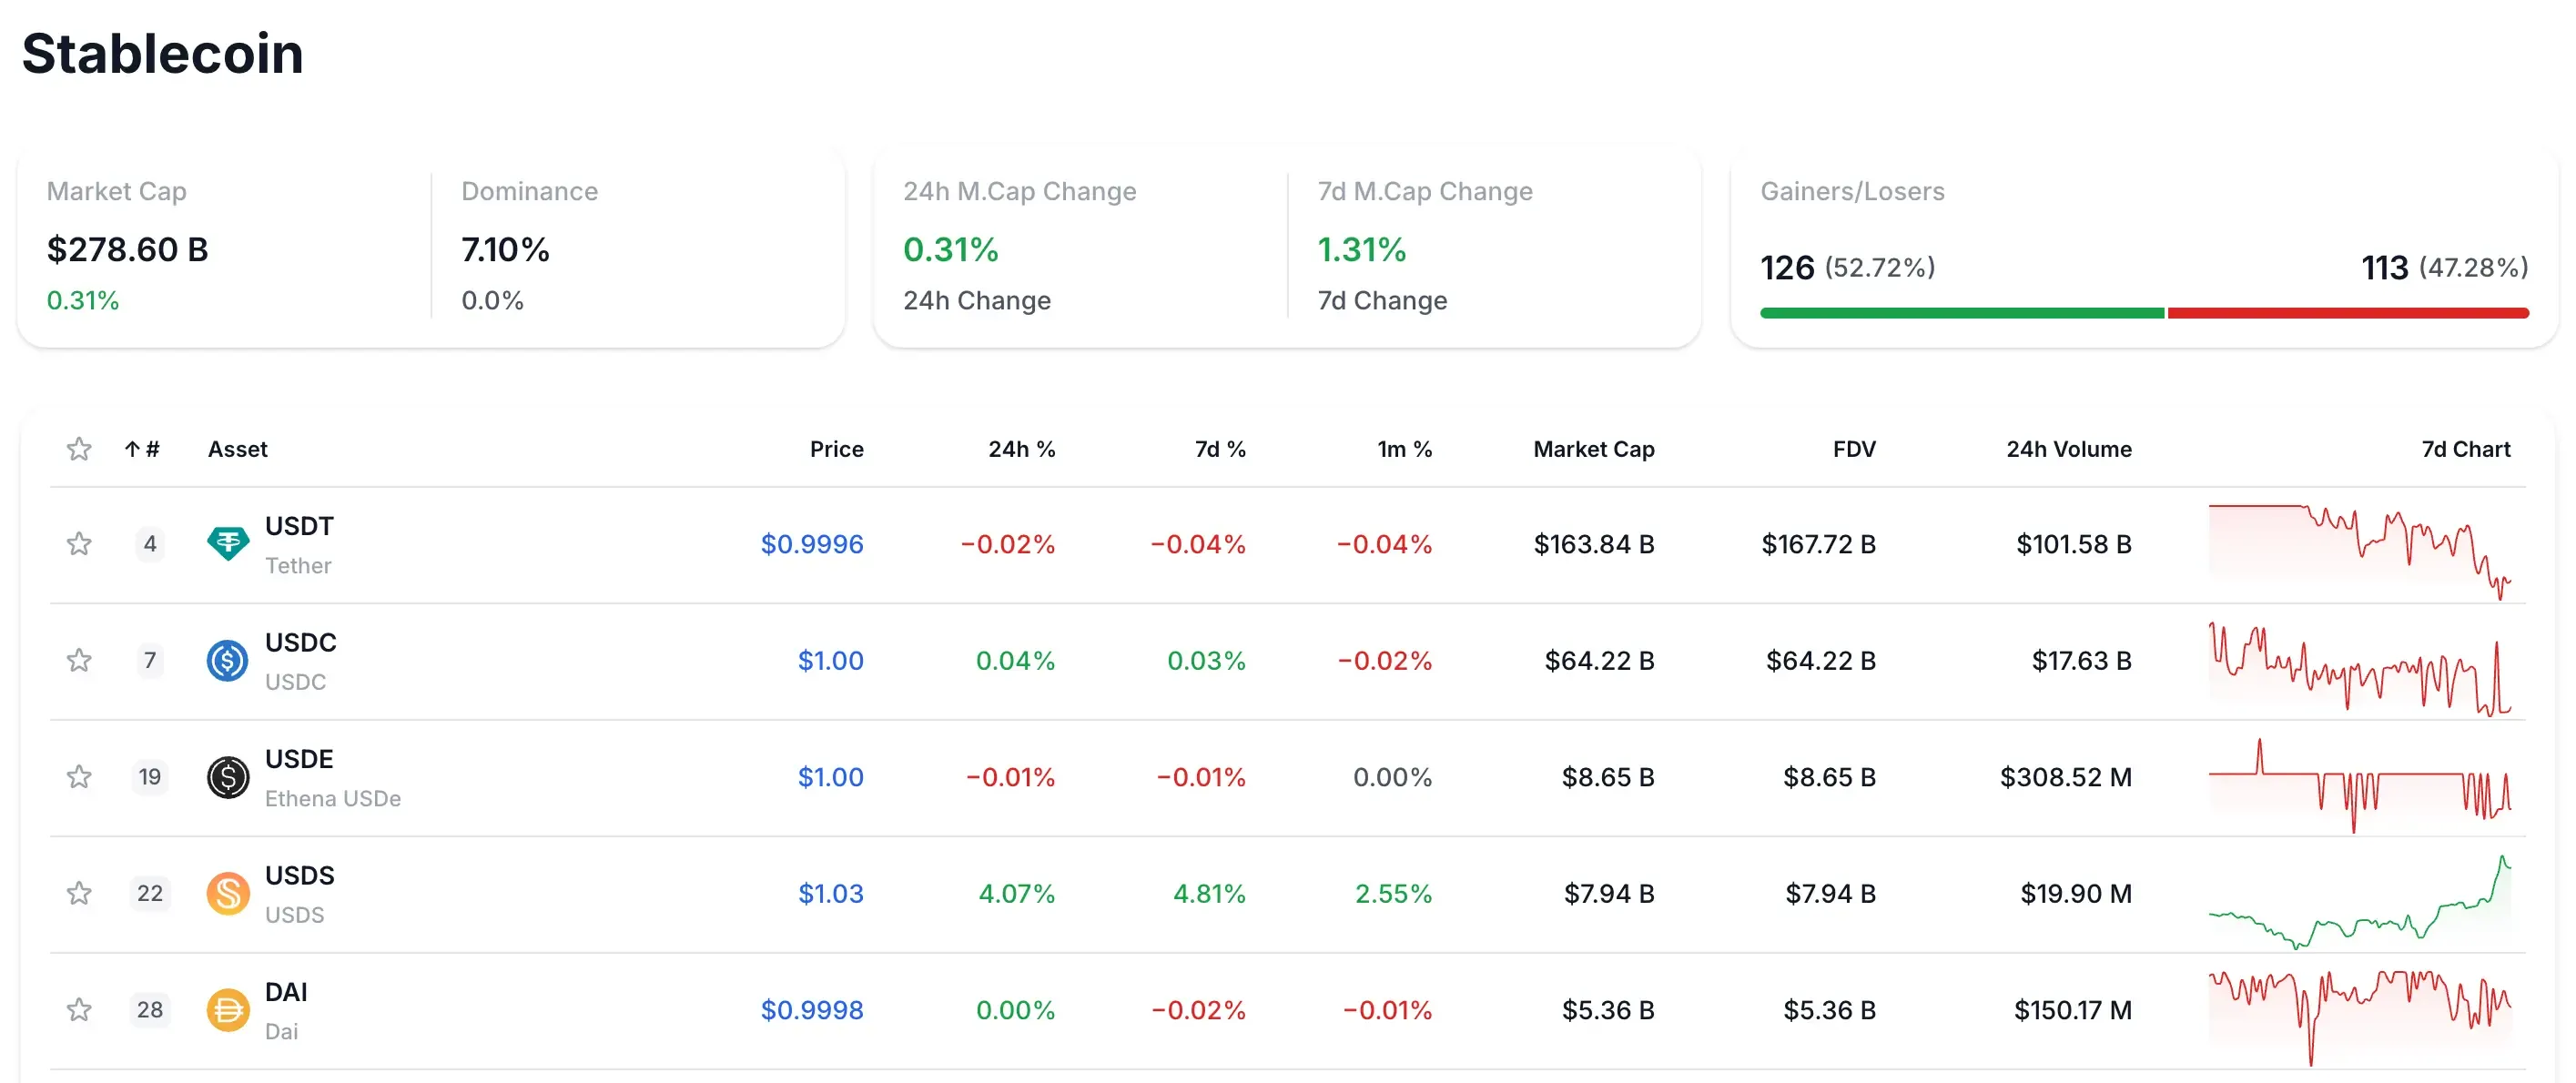Click the USDC coin logo
2576x1083 pixels.
pos(228,660)
